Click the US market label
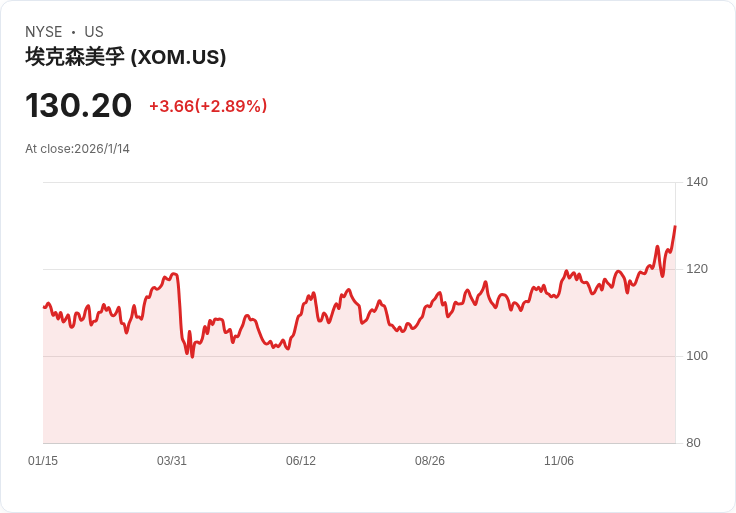 click(x=94, y=32)
